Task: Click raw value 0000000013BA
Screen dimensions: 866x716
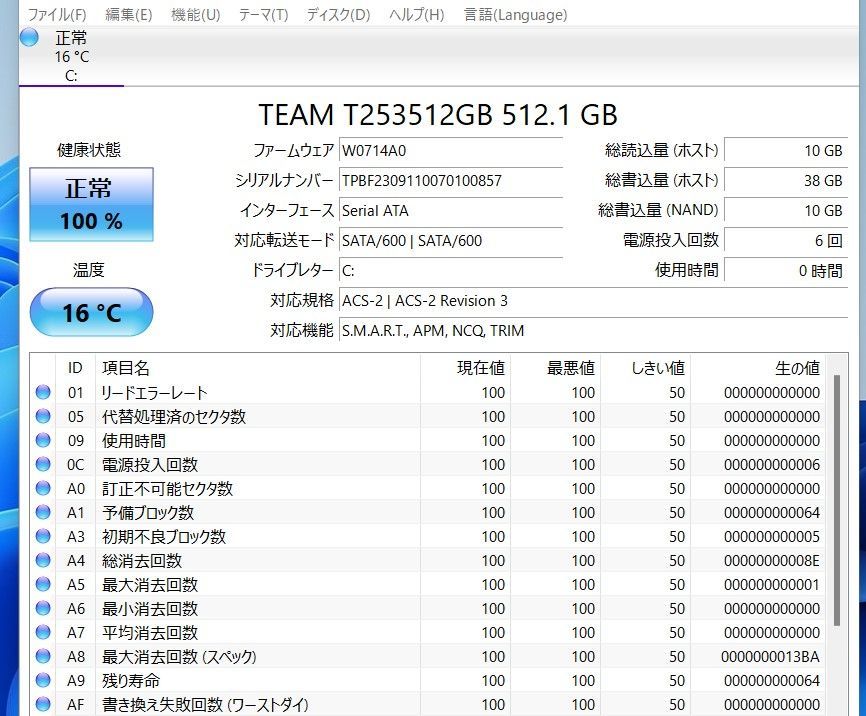Action: 770,657
